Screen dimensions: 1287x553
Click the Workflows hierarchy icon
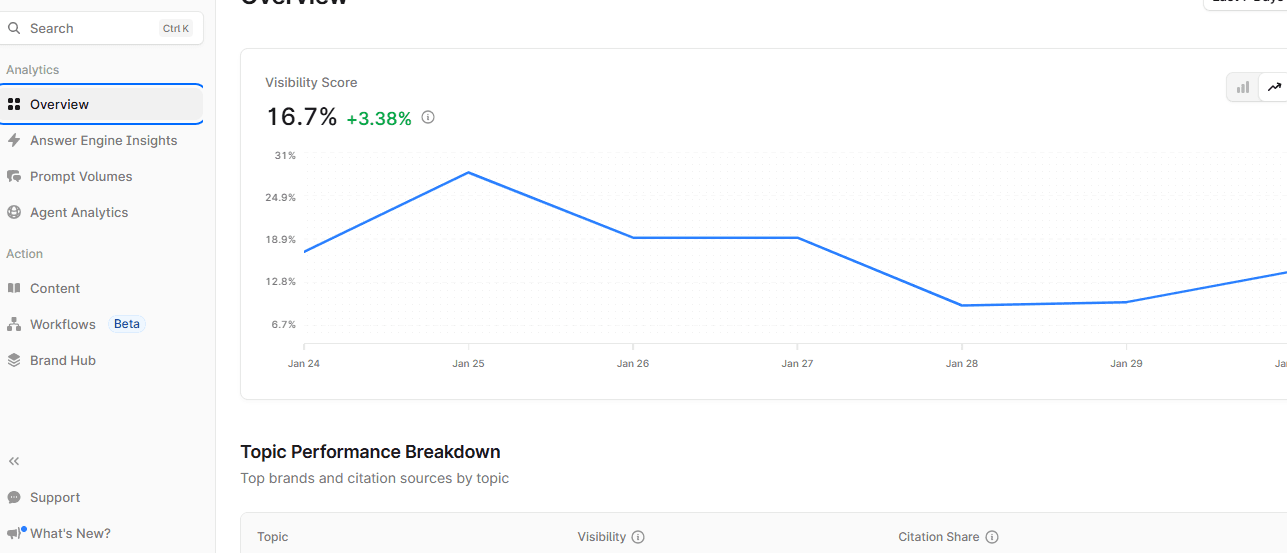tap(14, 324)
